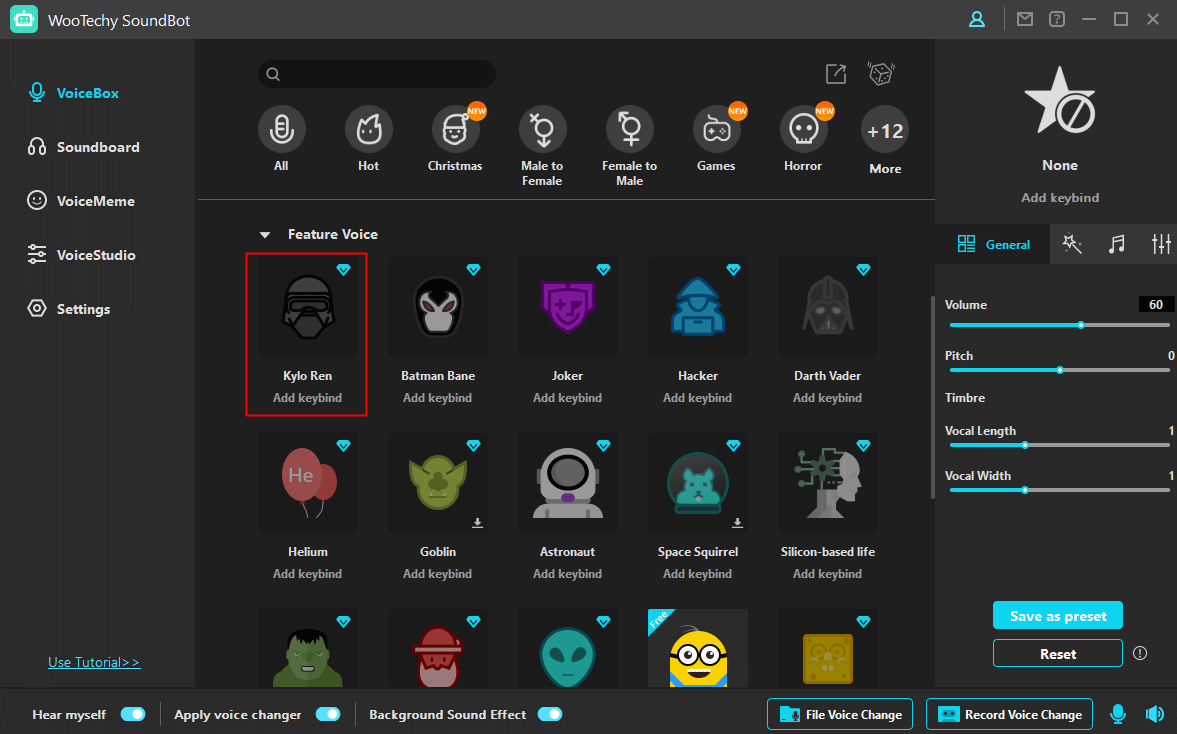Screen dimensions: 1177x734
Task: Click the Save as preset button
Action: pyautogui.click(x=1057, y=615)
